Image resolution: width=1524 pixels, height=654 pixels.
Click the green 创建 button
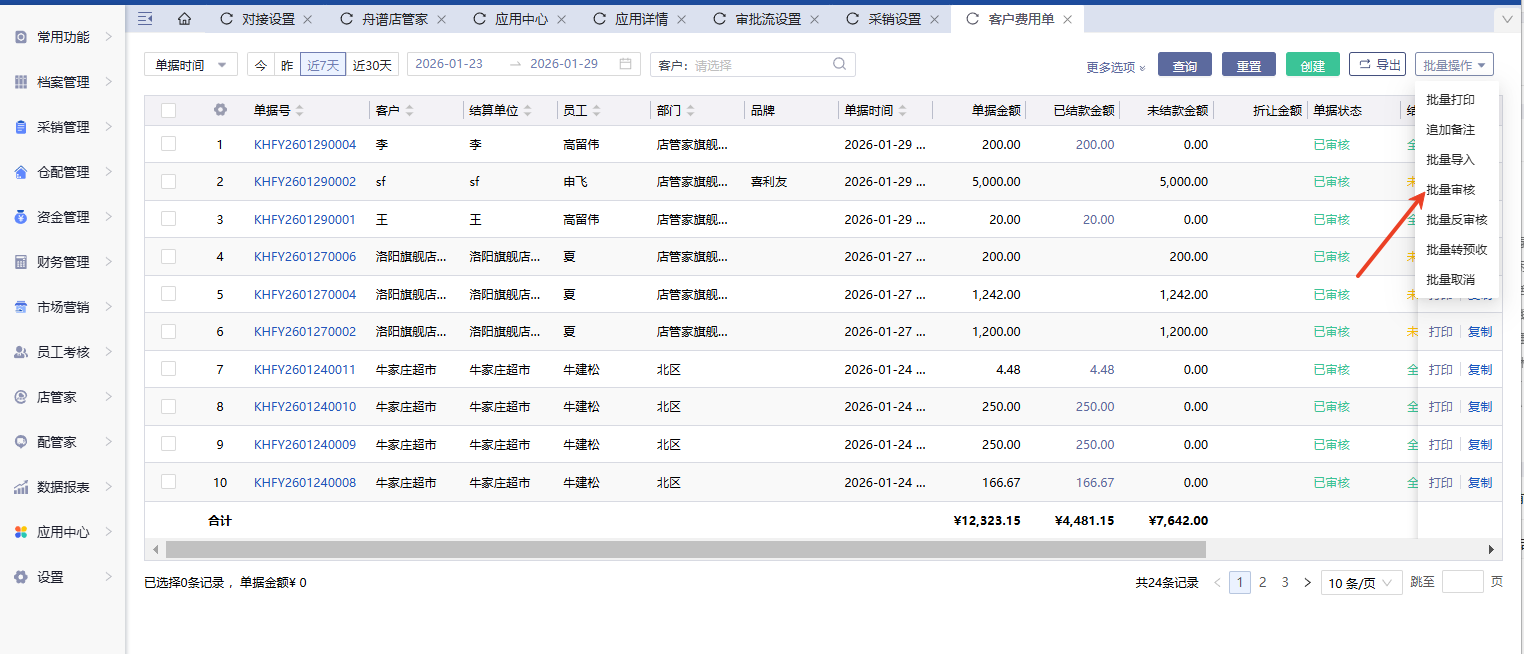[x=1312, y=65]
